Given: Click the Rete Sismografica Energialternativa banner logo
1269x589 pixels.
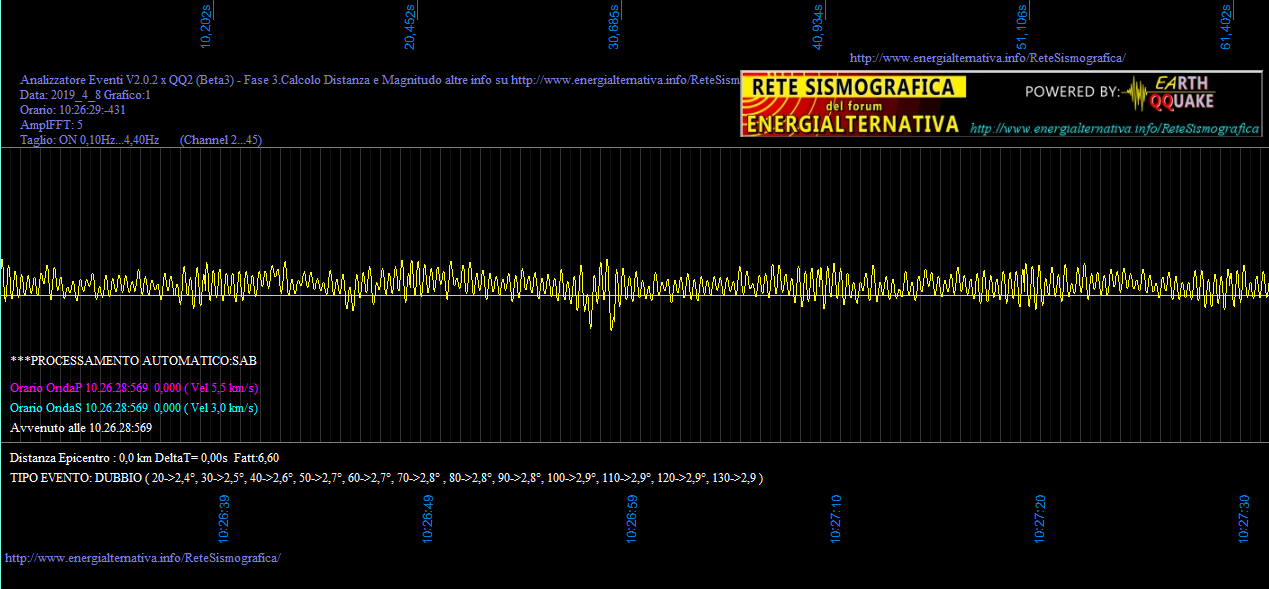Looking at the screenshot, I should 853,106.
